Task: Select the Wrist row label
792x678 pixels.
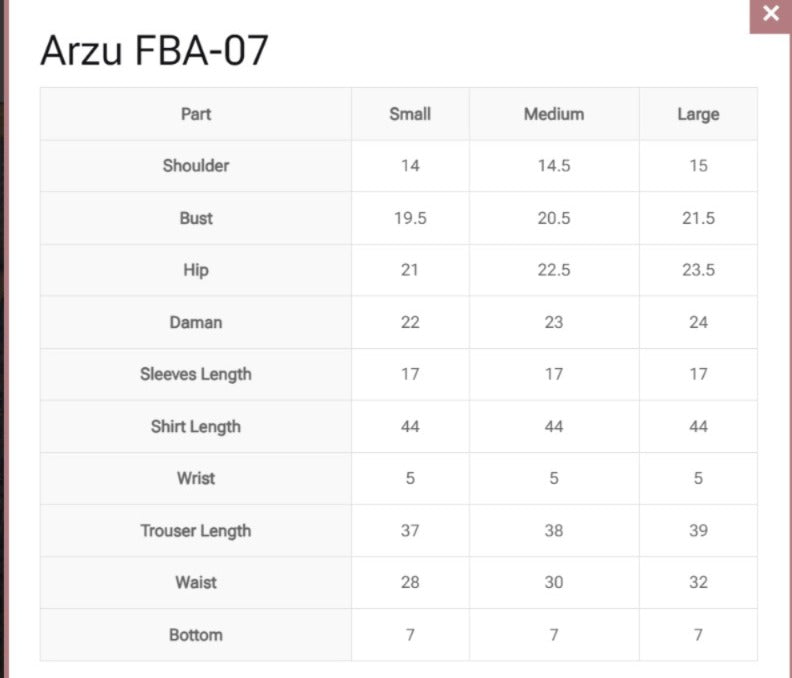Action: 196,478
